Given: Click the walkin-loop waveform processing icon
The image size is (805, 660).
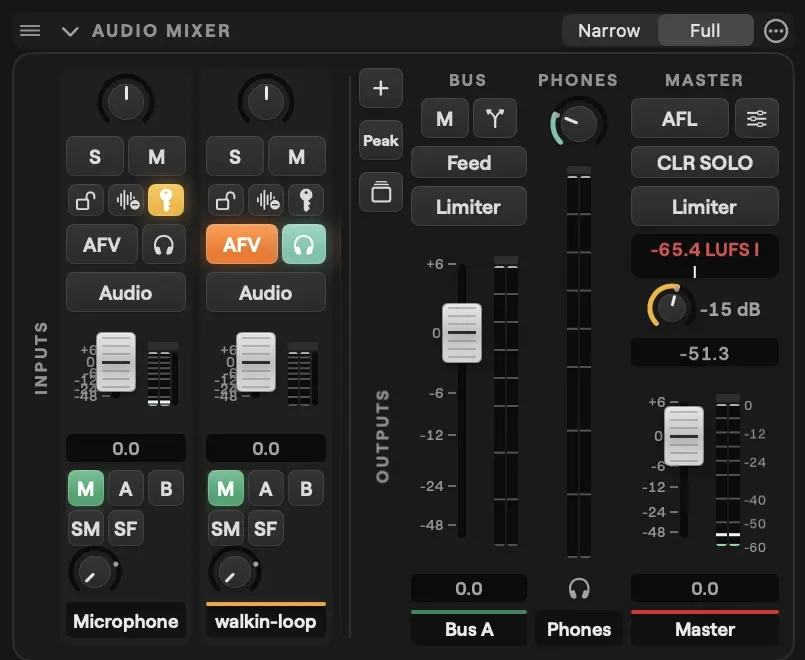Looking at the screenshot, I should pos(266,200).
